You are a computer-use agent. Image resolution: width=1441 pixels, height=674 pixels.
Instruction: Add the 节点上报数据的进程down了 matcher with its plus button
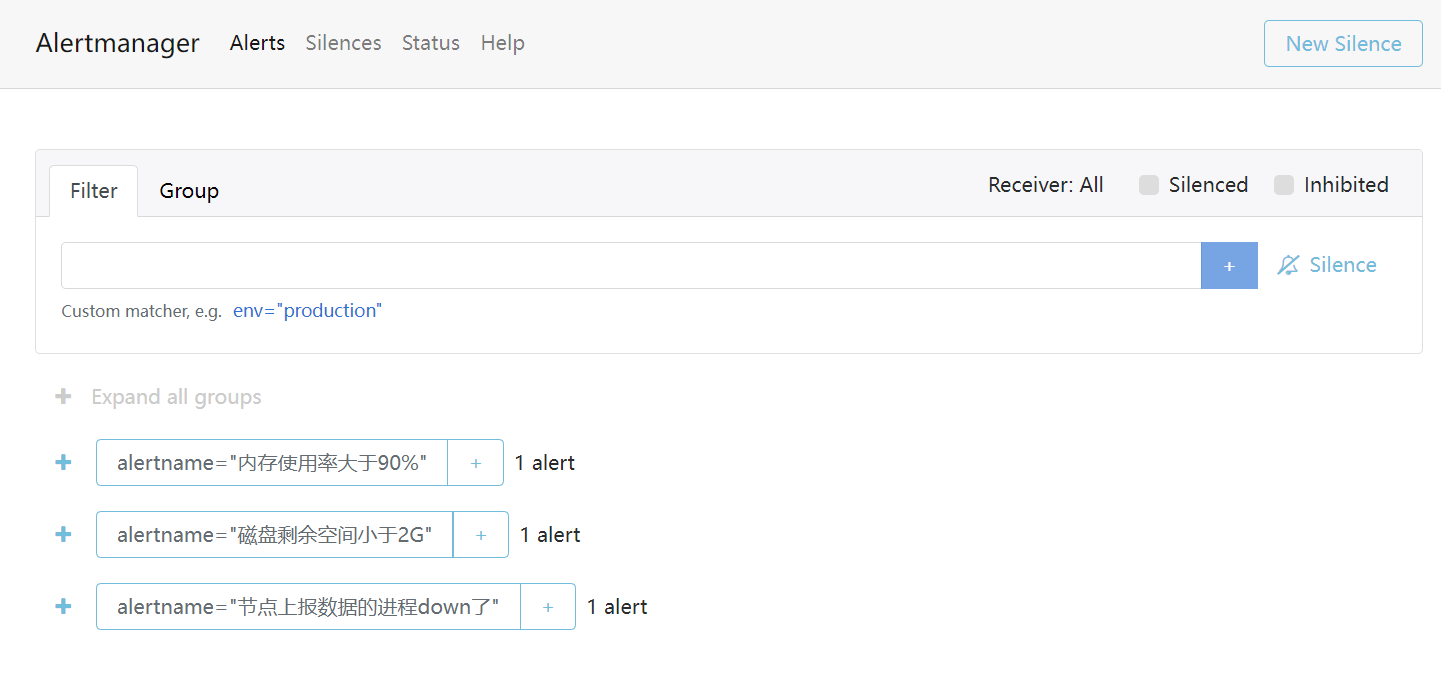click(x=548, y=607)
